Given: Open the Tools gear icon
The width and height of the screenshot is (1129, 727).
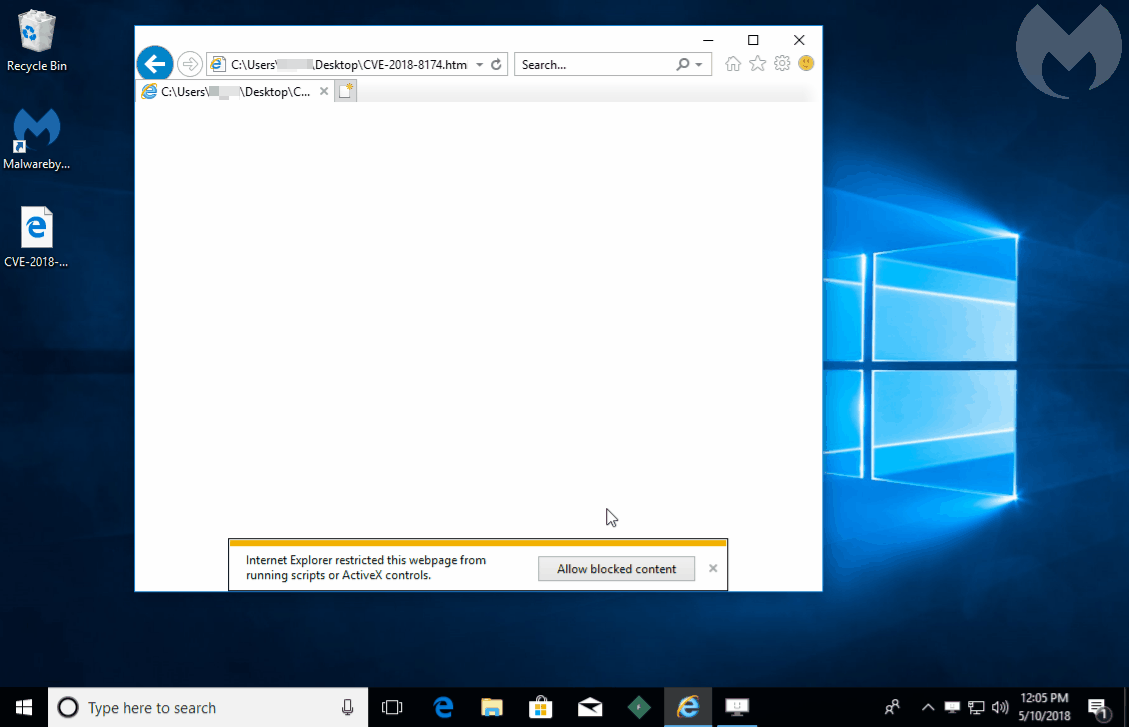Looking at the screenshot, I should (782, 64).
